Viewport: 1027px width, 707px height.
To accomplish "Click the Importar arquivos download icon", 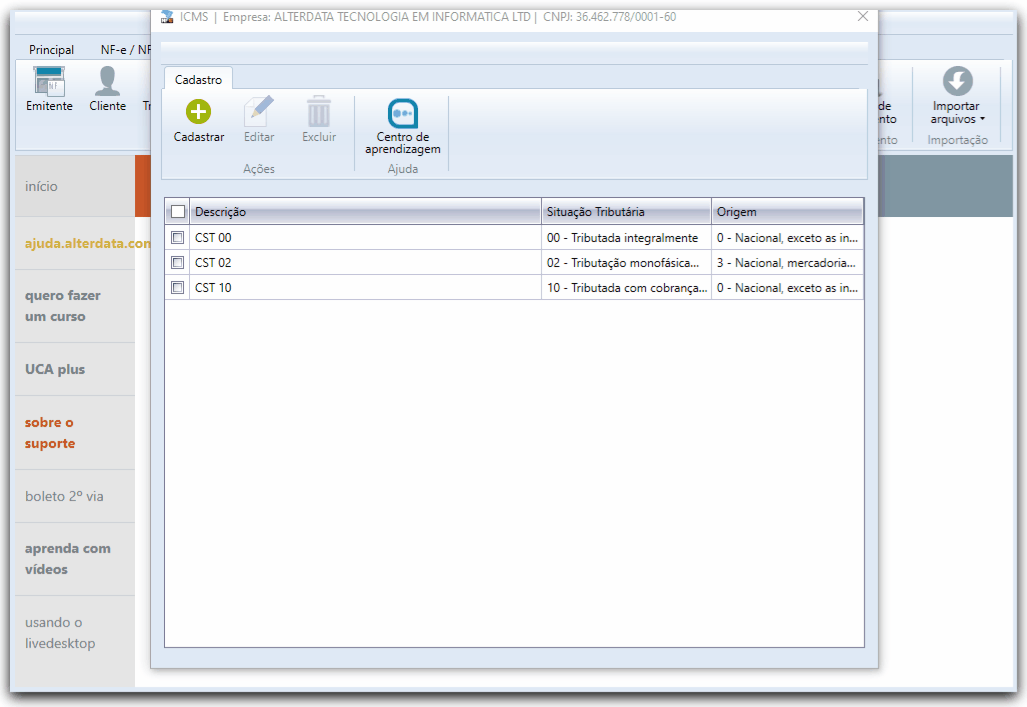I will (x=958, y=81).
